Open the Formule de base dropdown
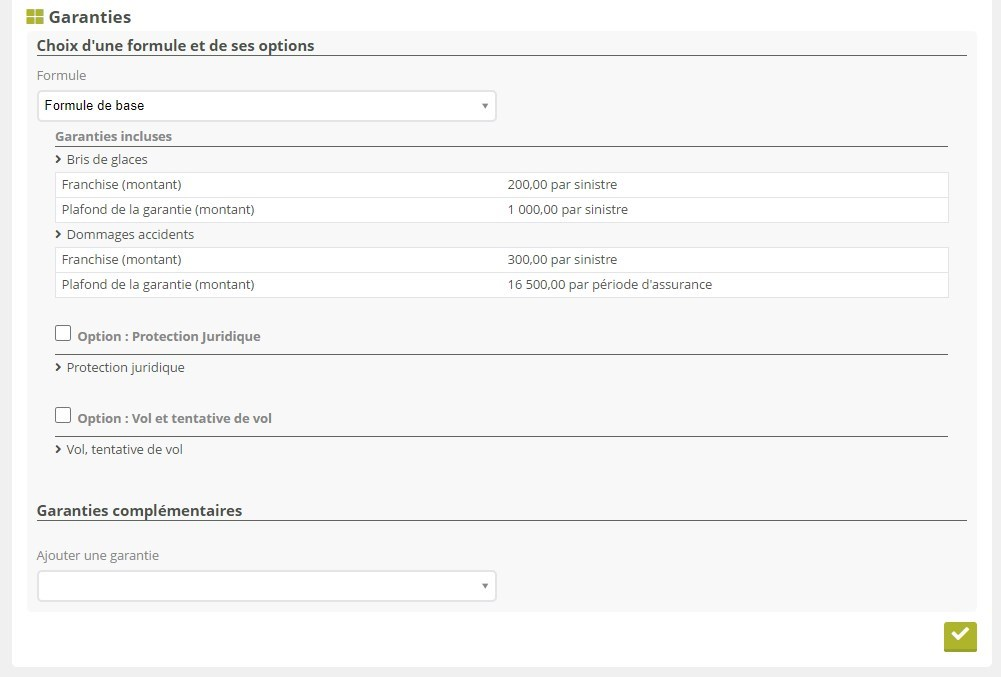This screenshot has width=1001, height=677. pos(266,106)
